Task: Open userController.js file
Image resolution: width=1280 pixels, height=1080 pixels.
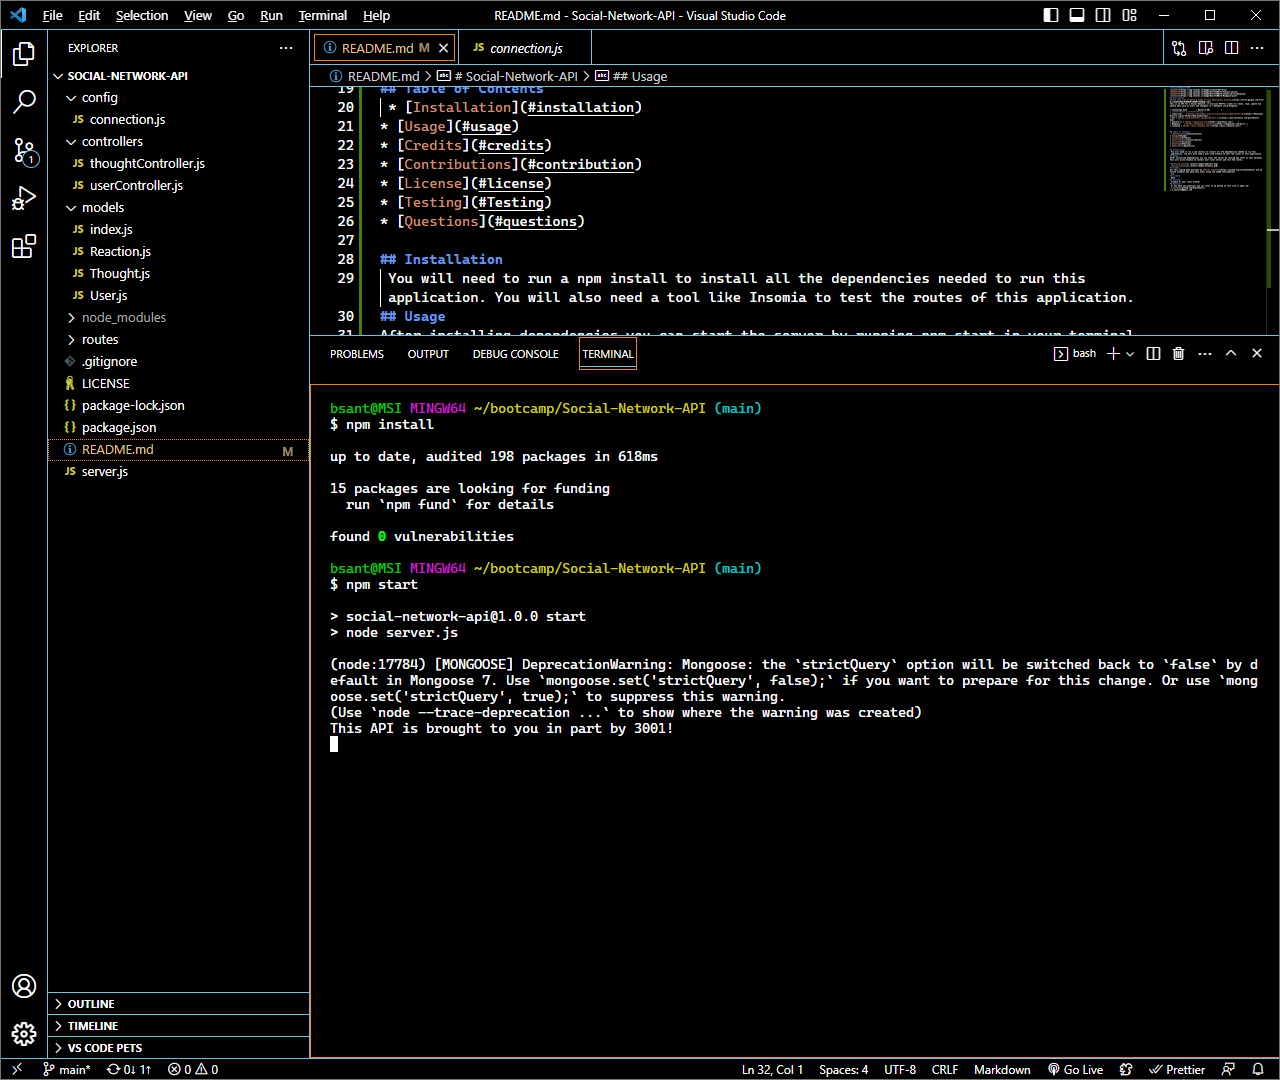Action: tap(178, 186)
